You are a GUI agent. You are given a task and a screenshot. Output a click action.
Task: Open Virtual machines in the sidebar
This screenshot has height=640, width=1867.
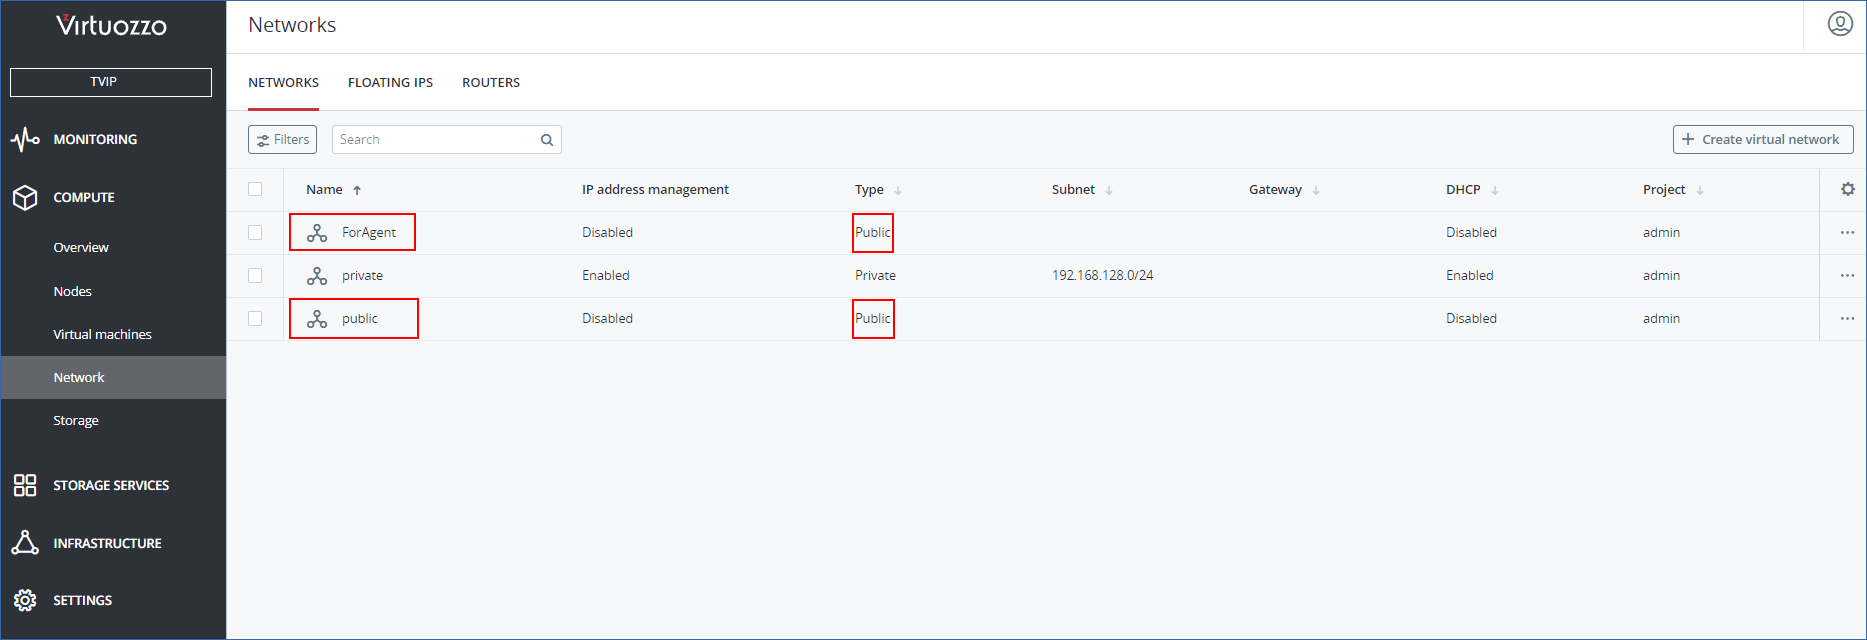point(102,334)
